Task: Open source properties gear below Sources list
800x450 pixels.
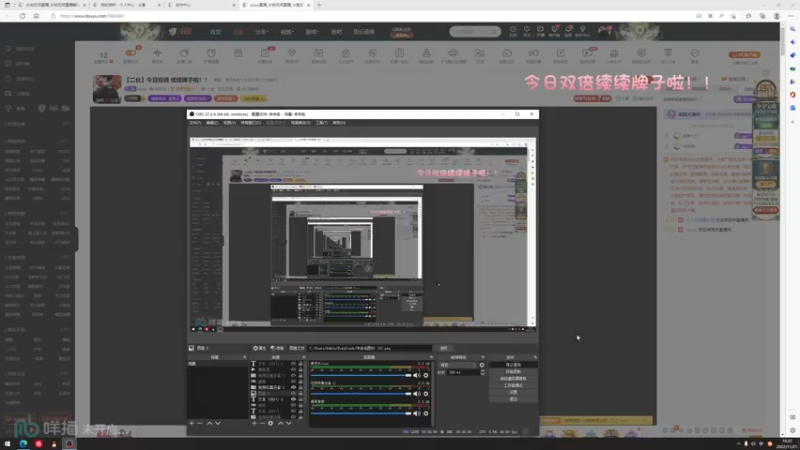Action: (x=270, y=423)
